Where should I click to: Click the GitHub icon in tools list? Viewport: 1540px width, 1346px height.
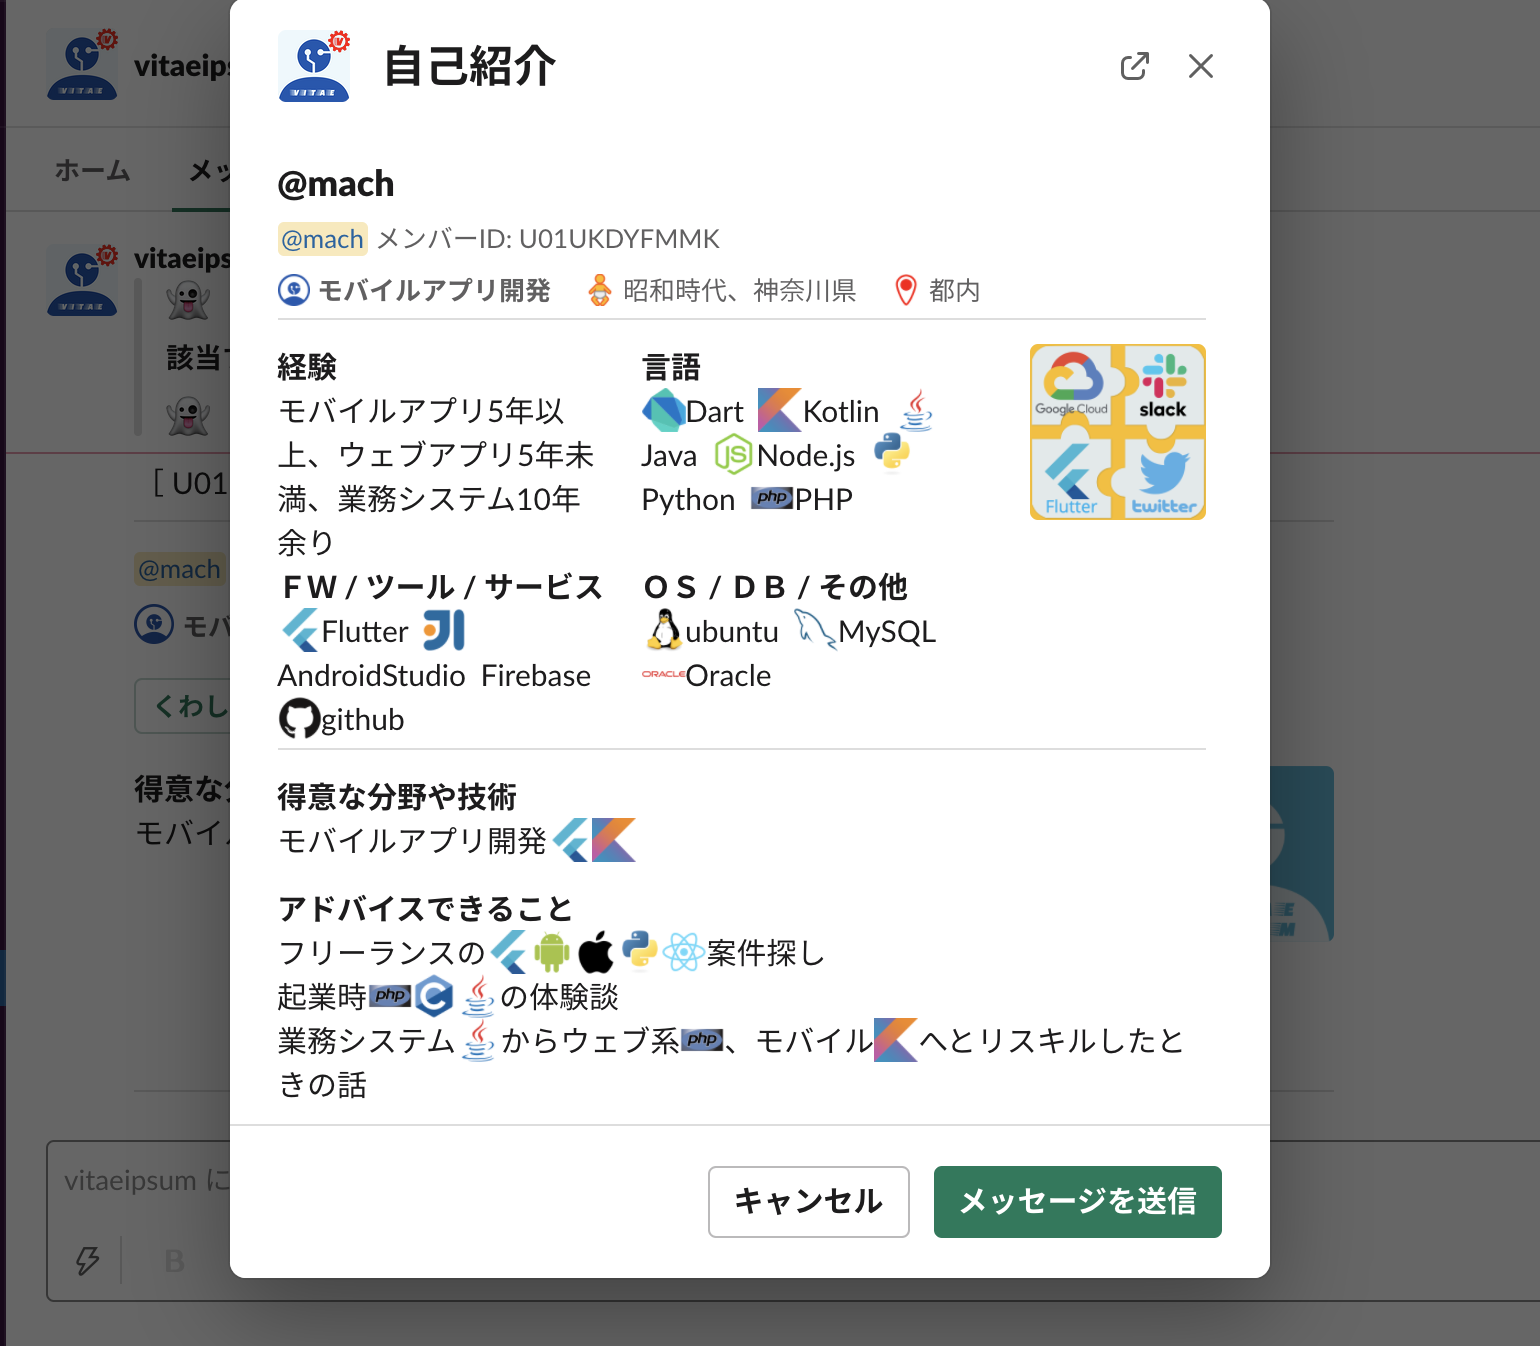297,716
